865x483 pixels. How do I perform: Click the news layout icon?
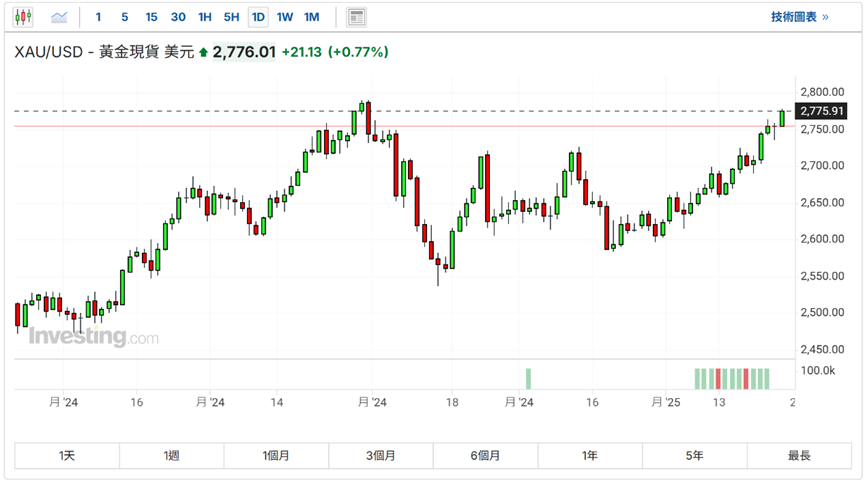point(356,17)
